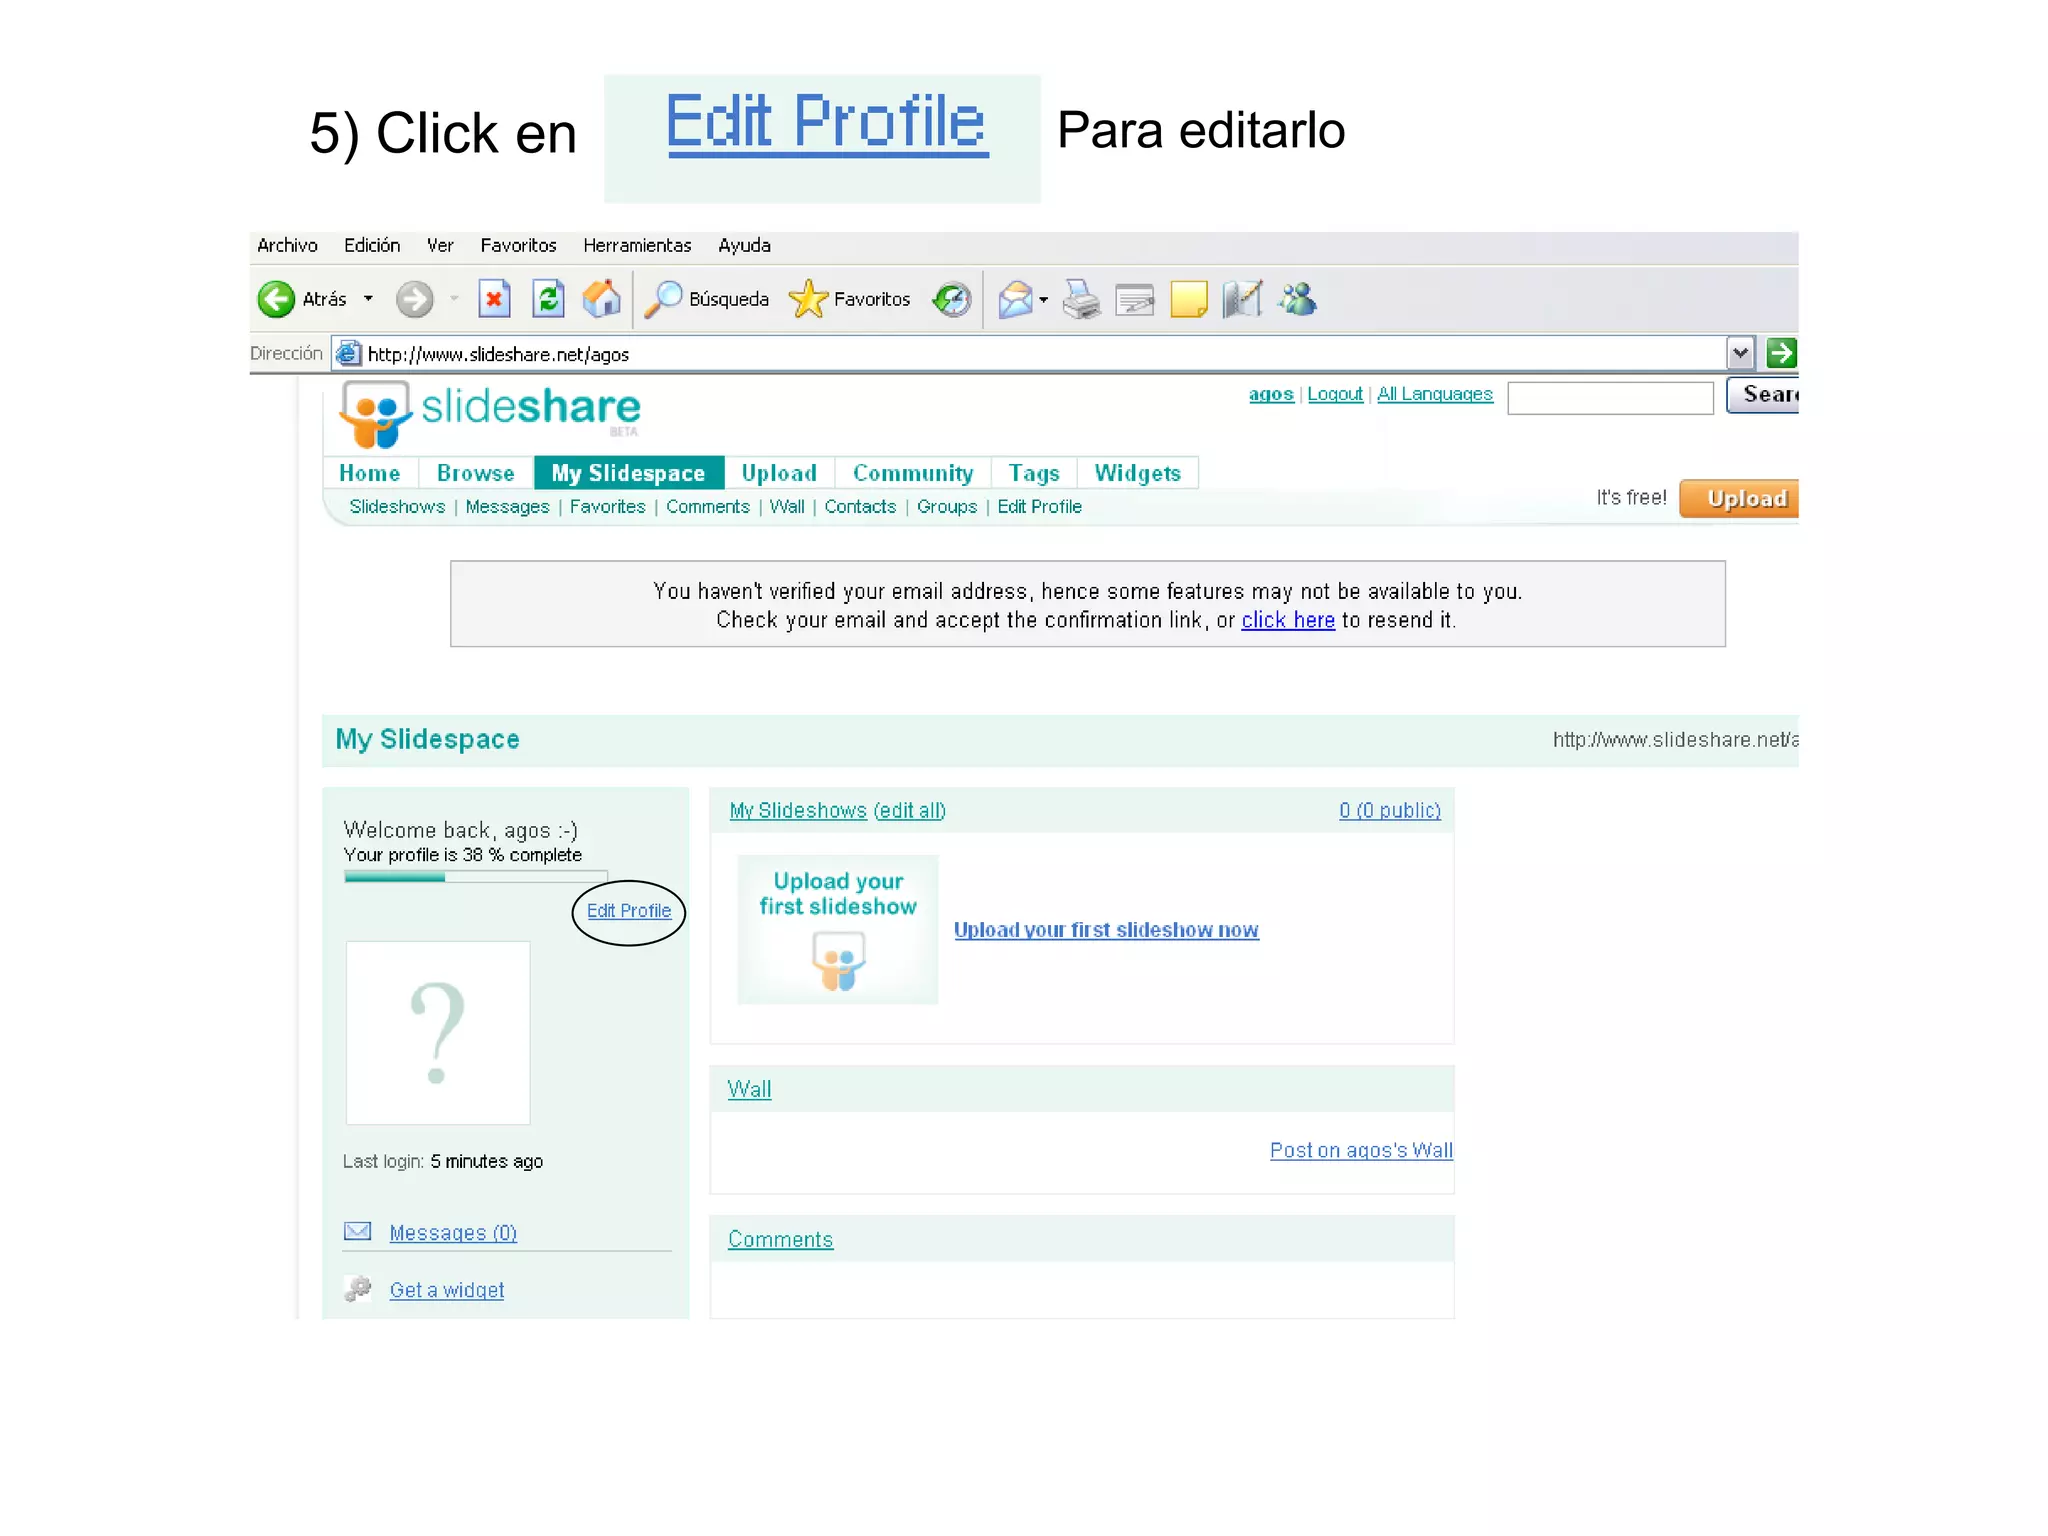
Task: Stop page loading with red X icon
Action: click(494, 299)
